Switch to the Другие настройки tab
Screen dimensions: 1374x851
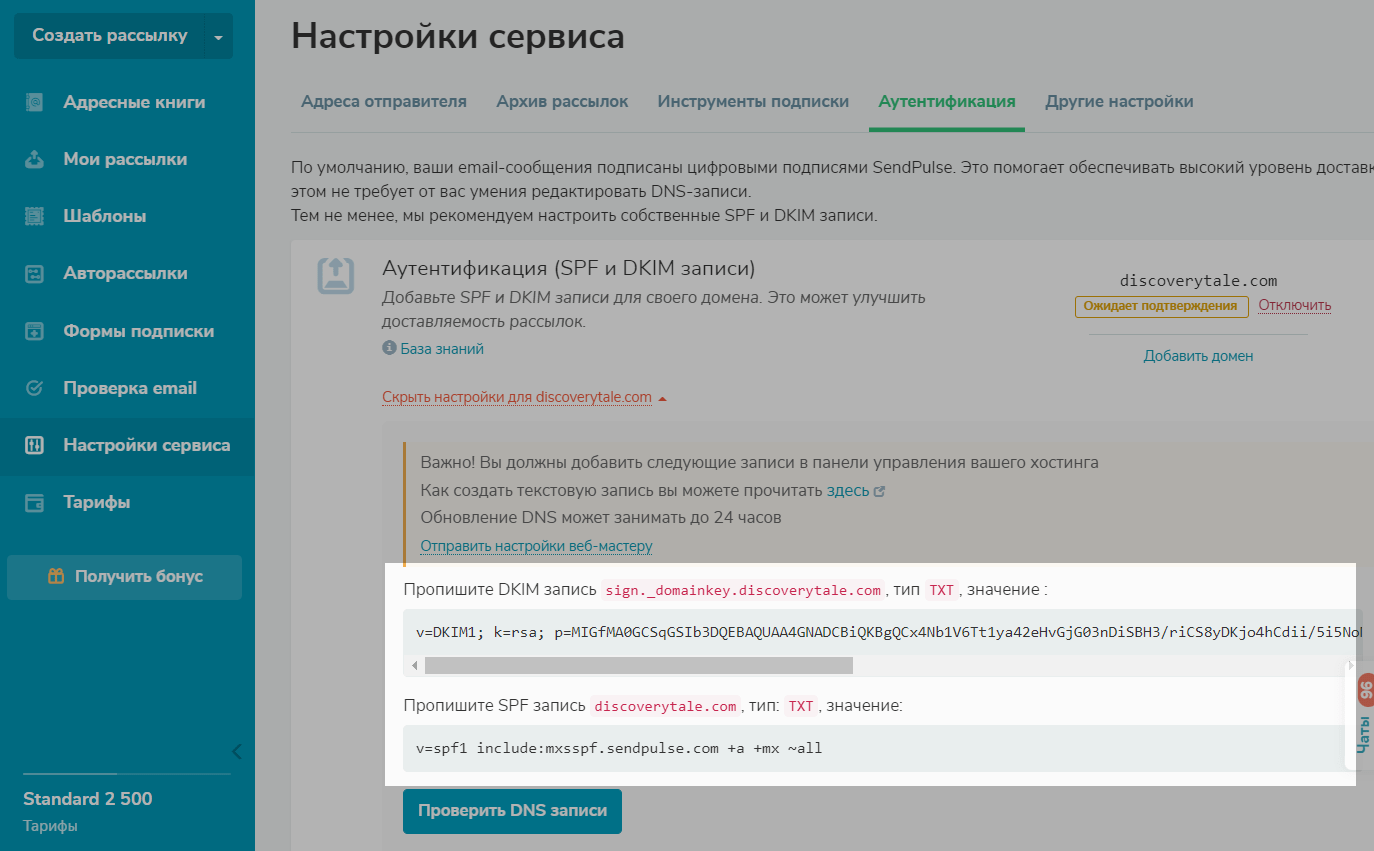coord(1119,101)
